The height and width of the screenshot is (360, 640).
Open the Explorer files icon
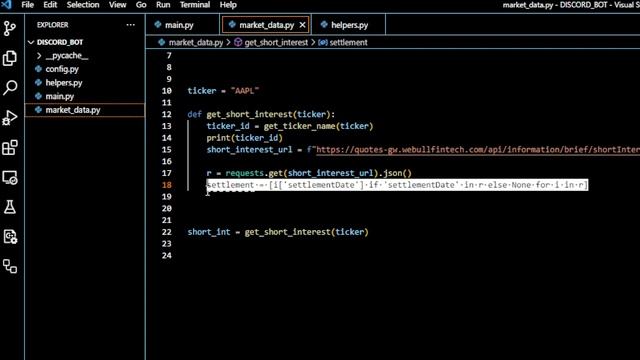[x=10, y=58]
